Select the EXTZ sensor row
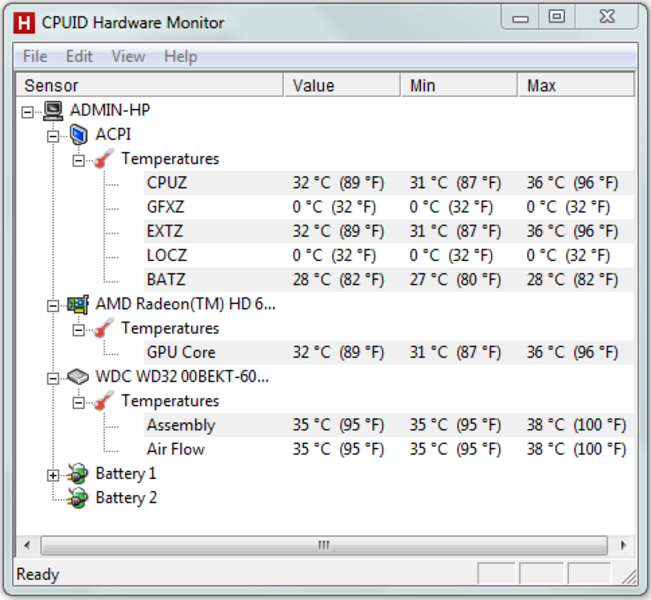 (x=389, y=231)
